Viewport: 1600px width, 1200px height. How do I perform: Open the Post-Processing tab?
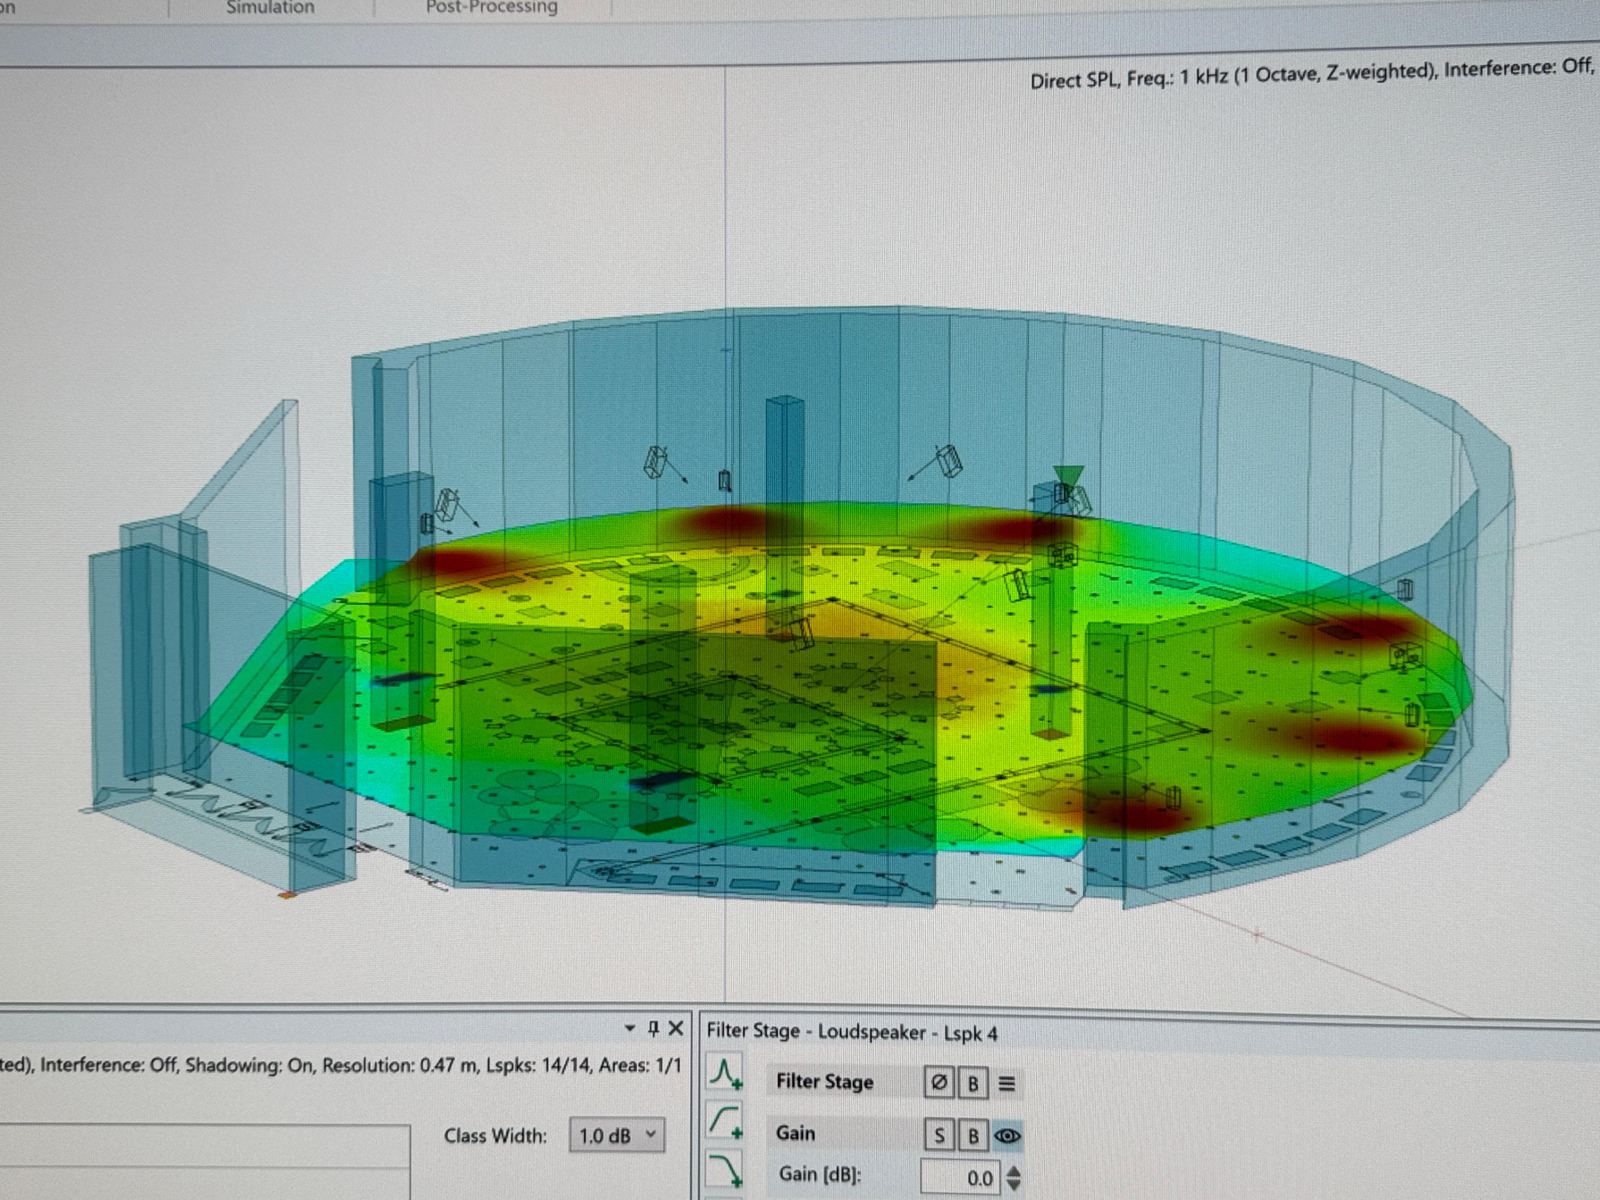491,8
